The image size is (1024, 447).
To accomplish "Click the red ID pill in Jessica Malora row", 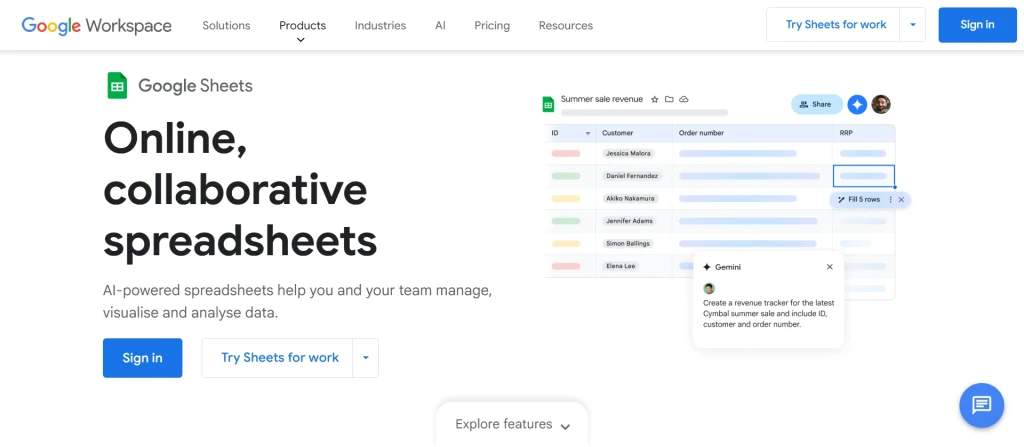I will click(x=566, y=154).
